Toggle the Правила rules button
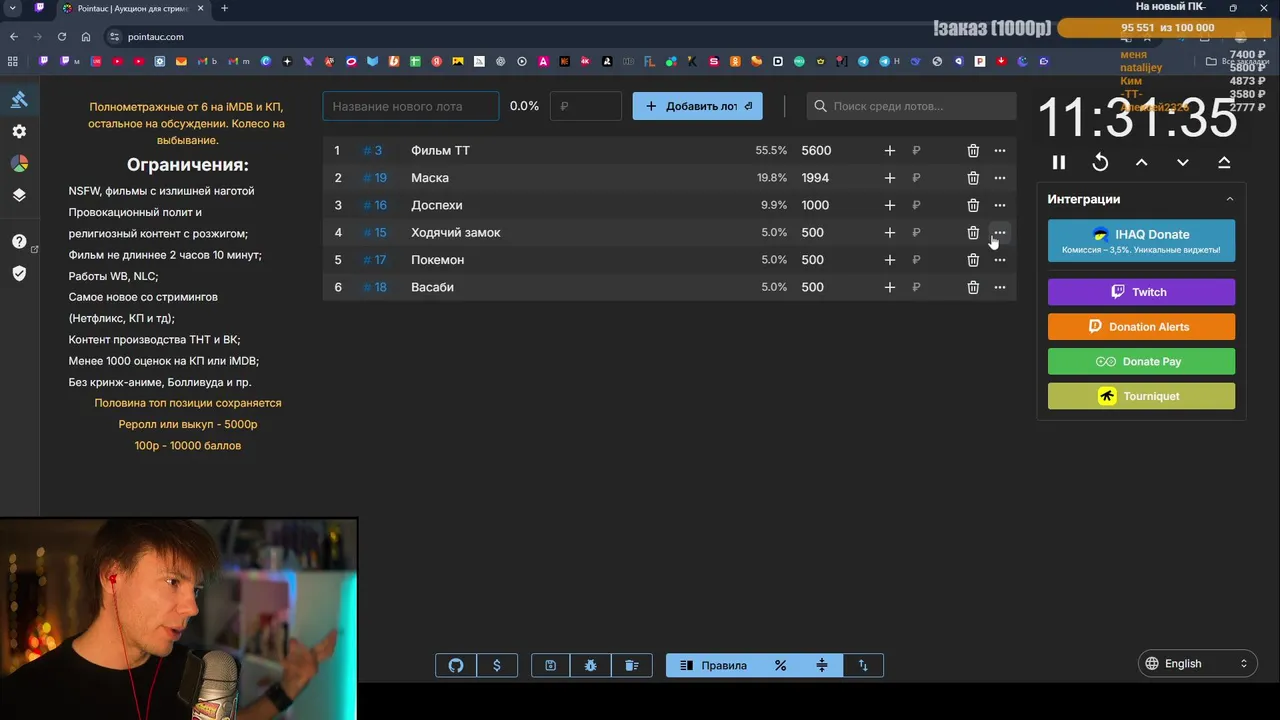Image resolution: width=1280 pixels, height=720 pixels. (713, 665)
